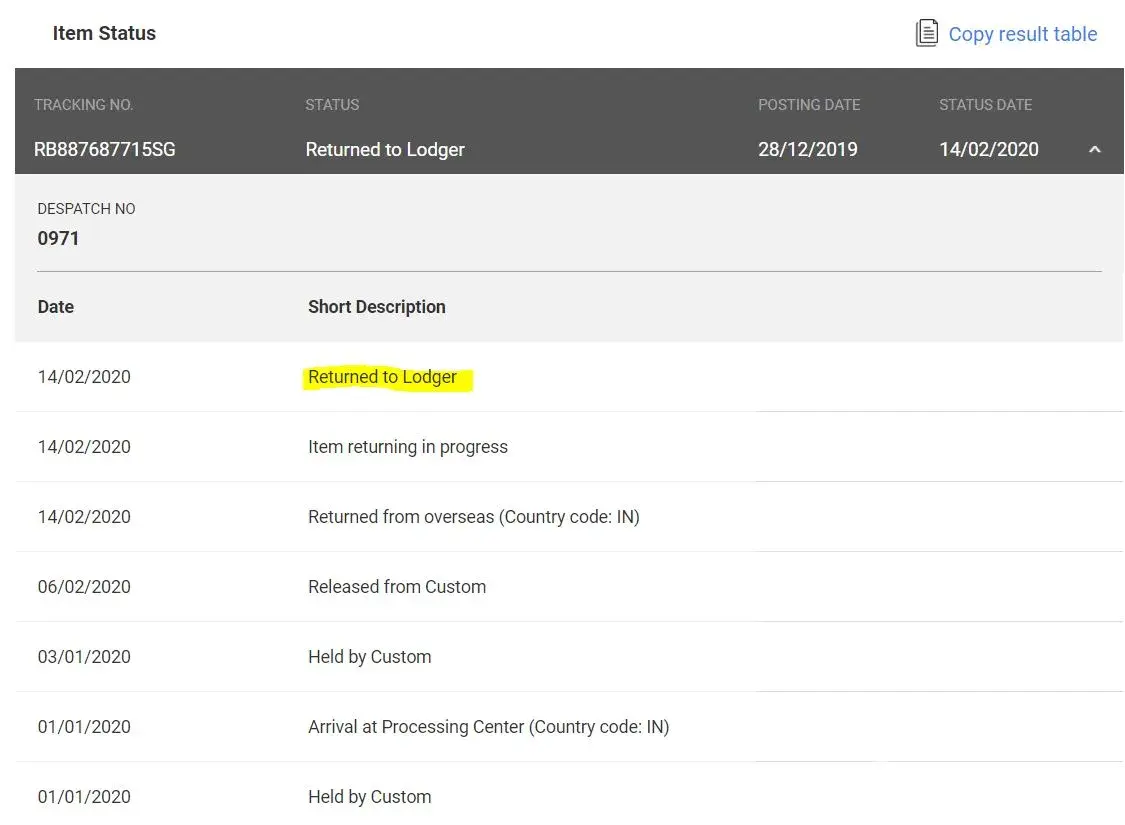Select despatch number 0971
Screen dimensions: 1125x825
click(58, 238)
